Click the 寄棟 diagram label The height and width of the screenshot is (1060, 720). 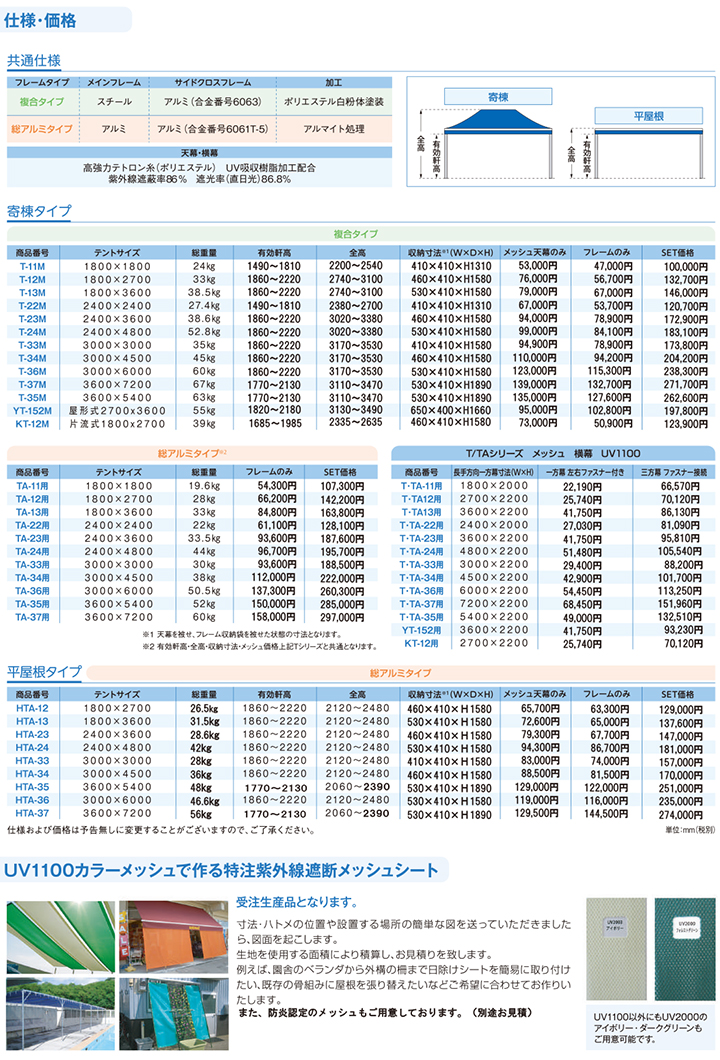(498, 97)
